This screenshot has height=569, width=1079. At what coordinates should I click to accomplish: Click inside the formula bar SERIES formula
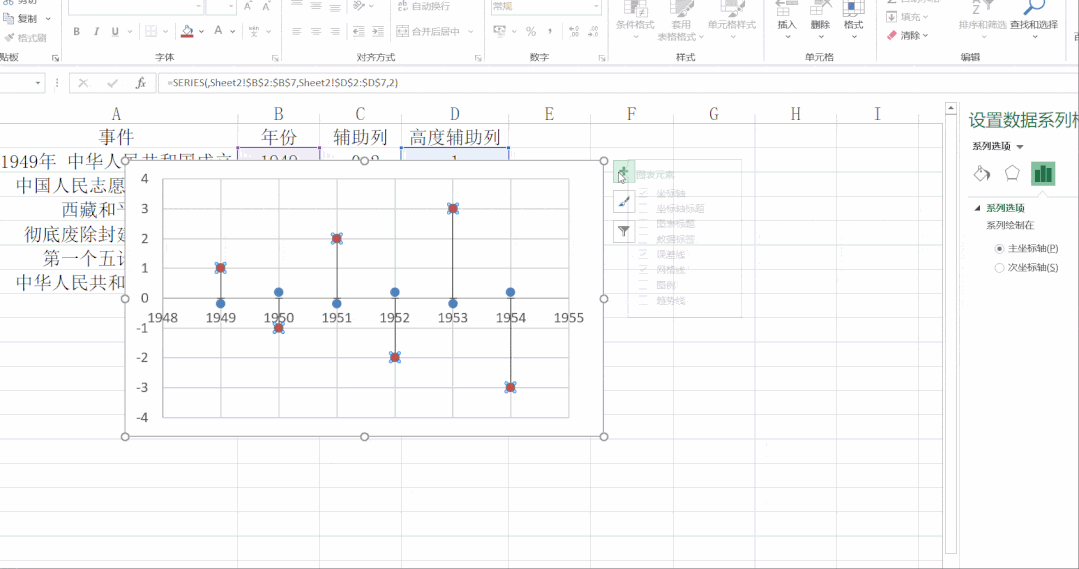(x=282, y=83)
